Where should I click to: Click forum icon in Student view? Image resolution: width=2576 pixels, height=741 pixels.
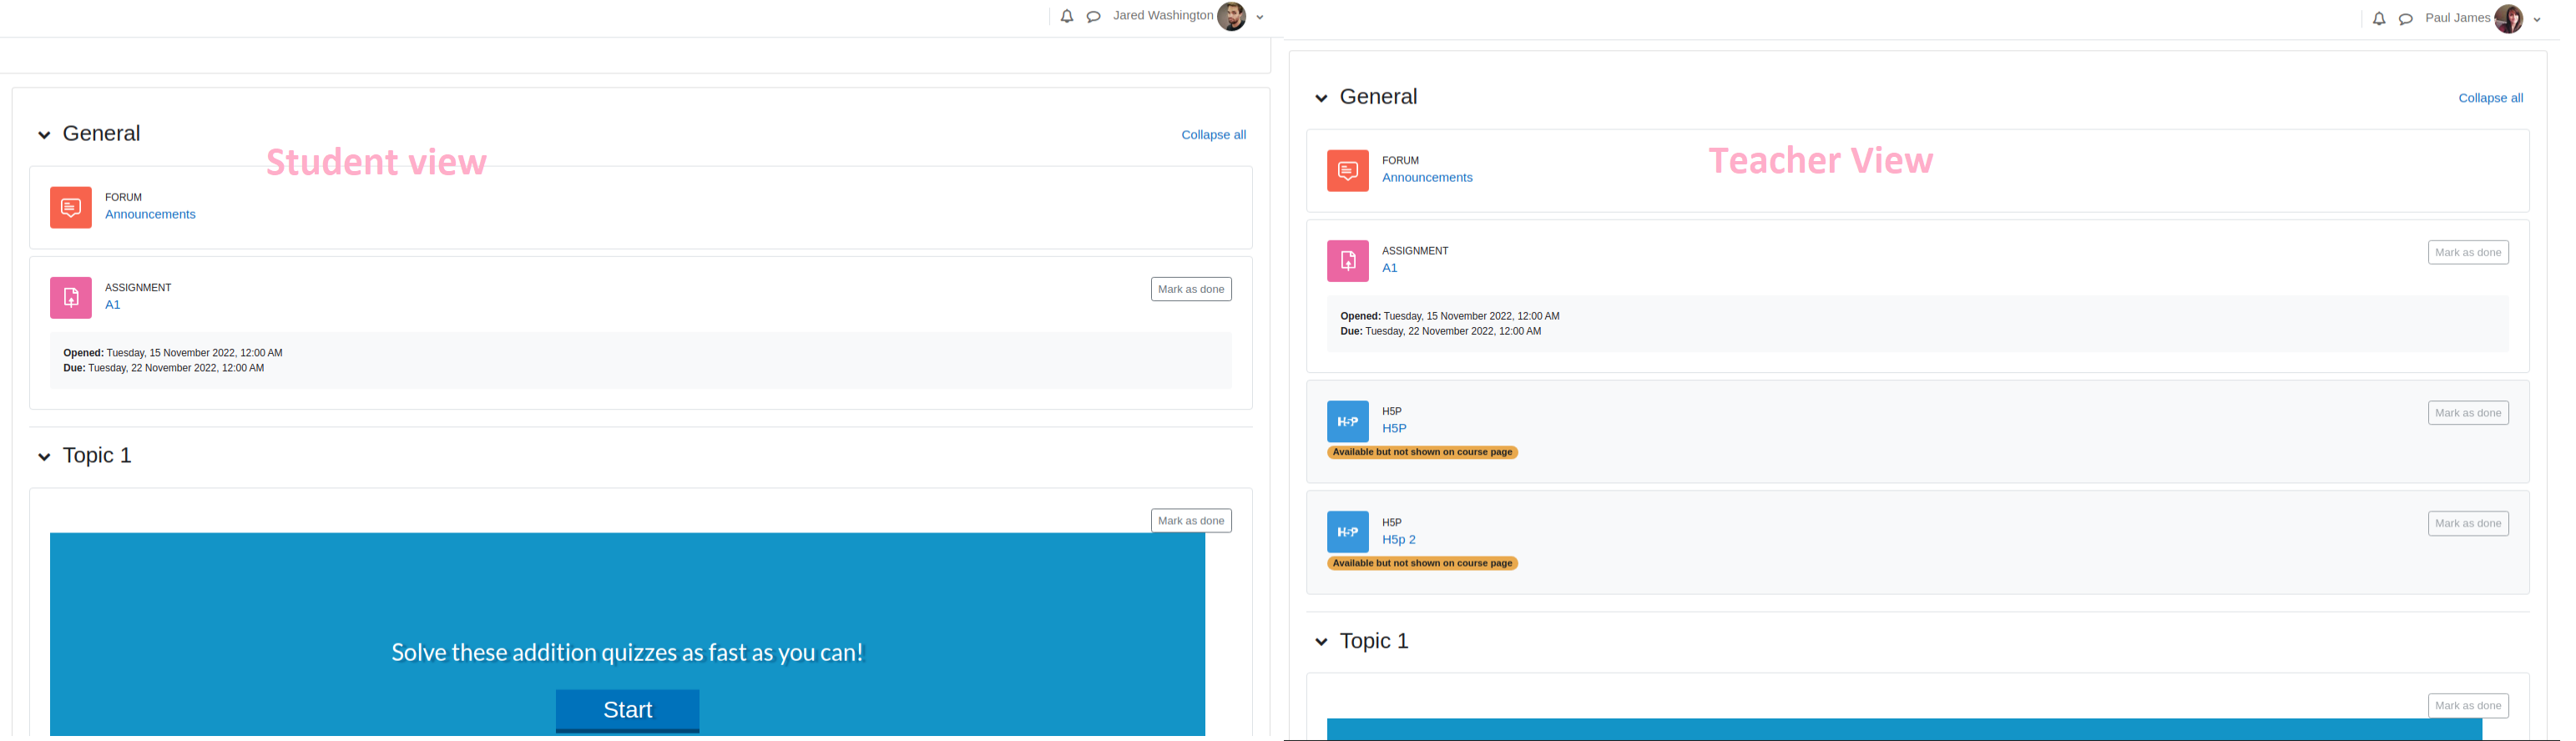coord(71,208)
